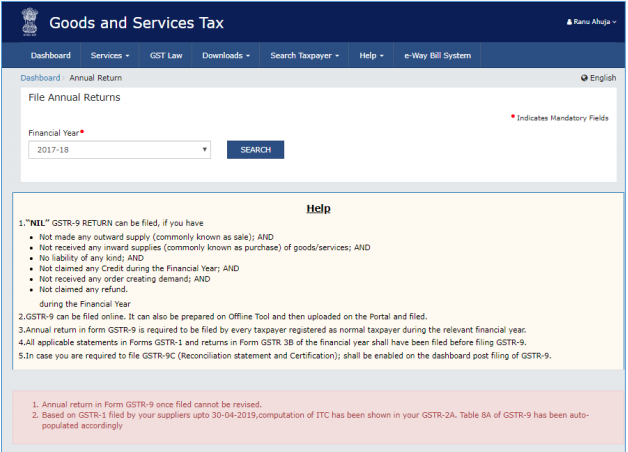Click the Goods and Services Tax title
The height and width of the screenshot is (452, 628).
point(136,23)
